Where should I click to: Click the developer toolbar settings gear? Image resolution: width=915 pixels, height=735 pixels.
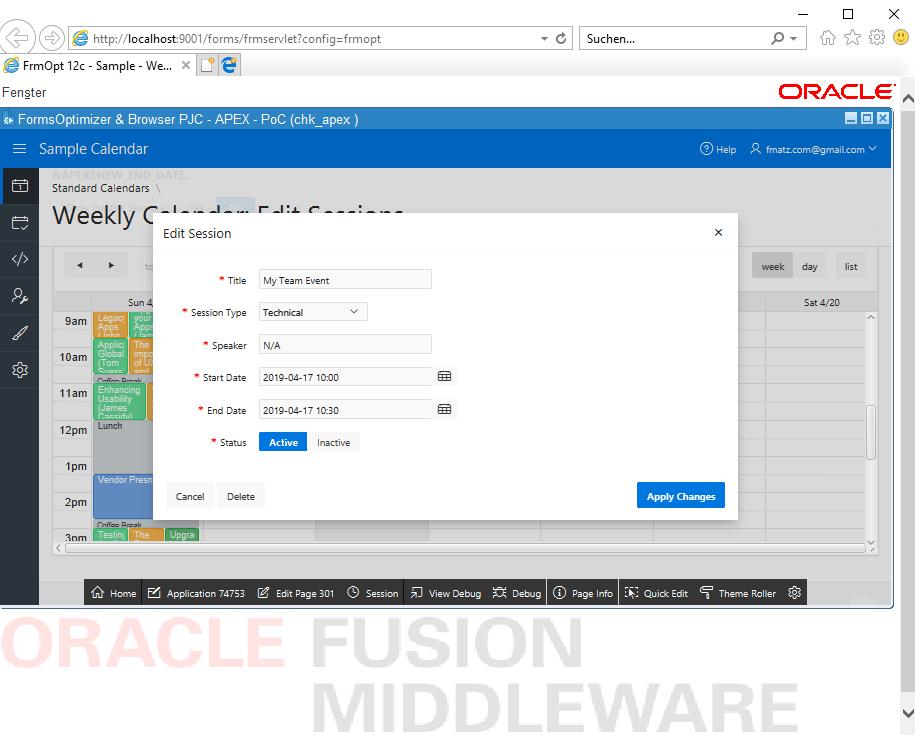[x=794, y=593]
